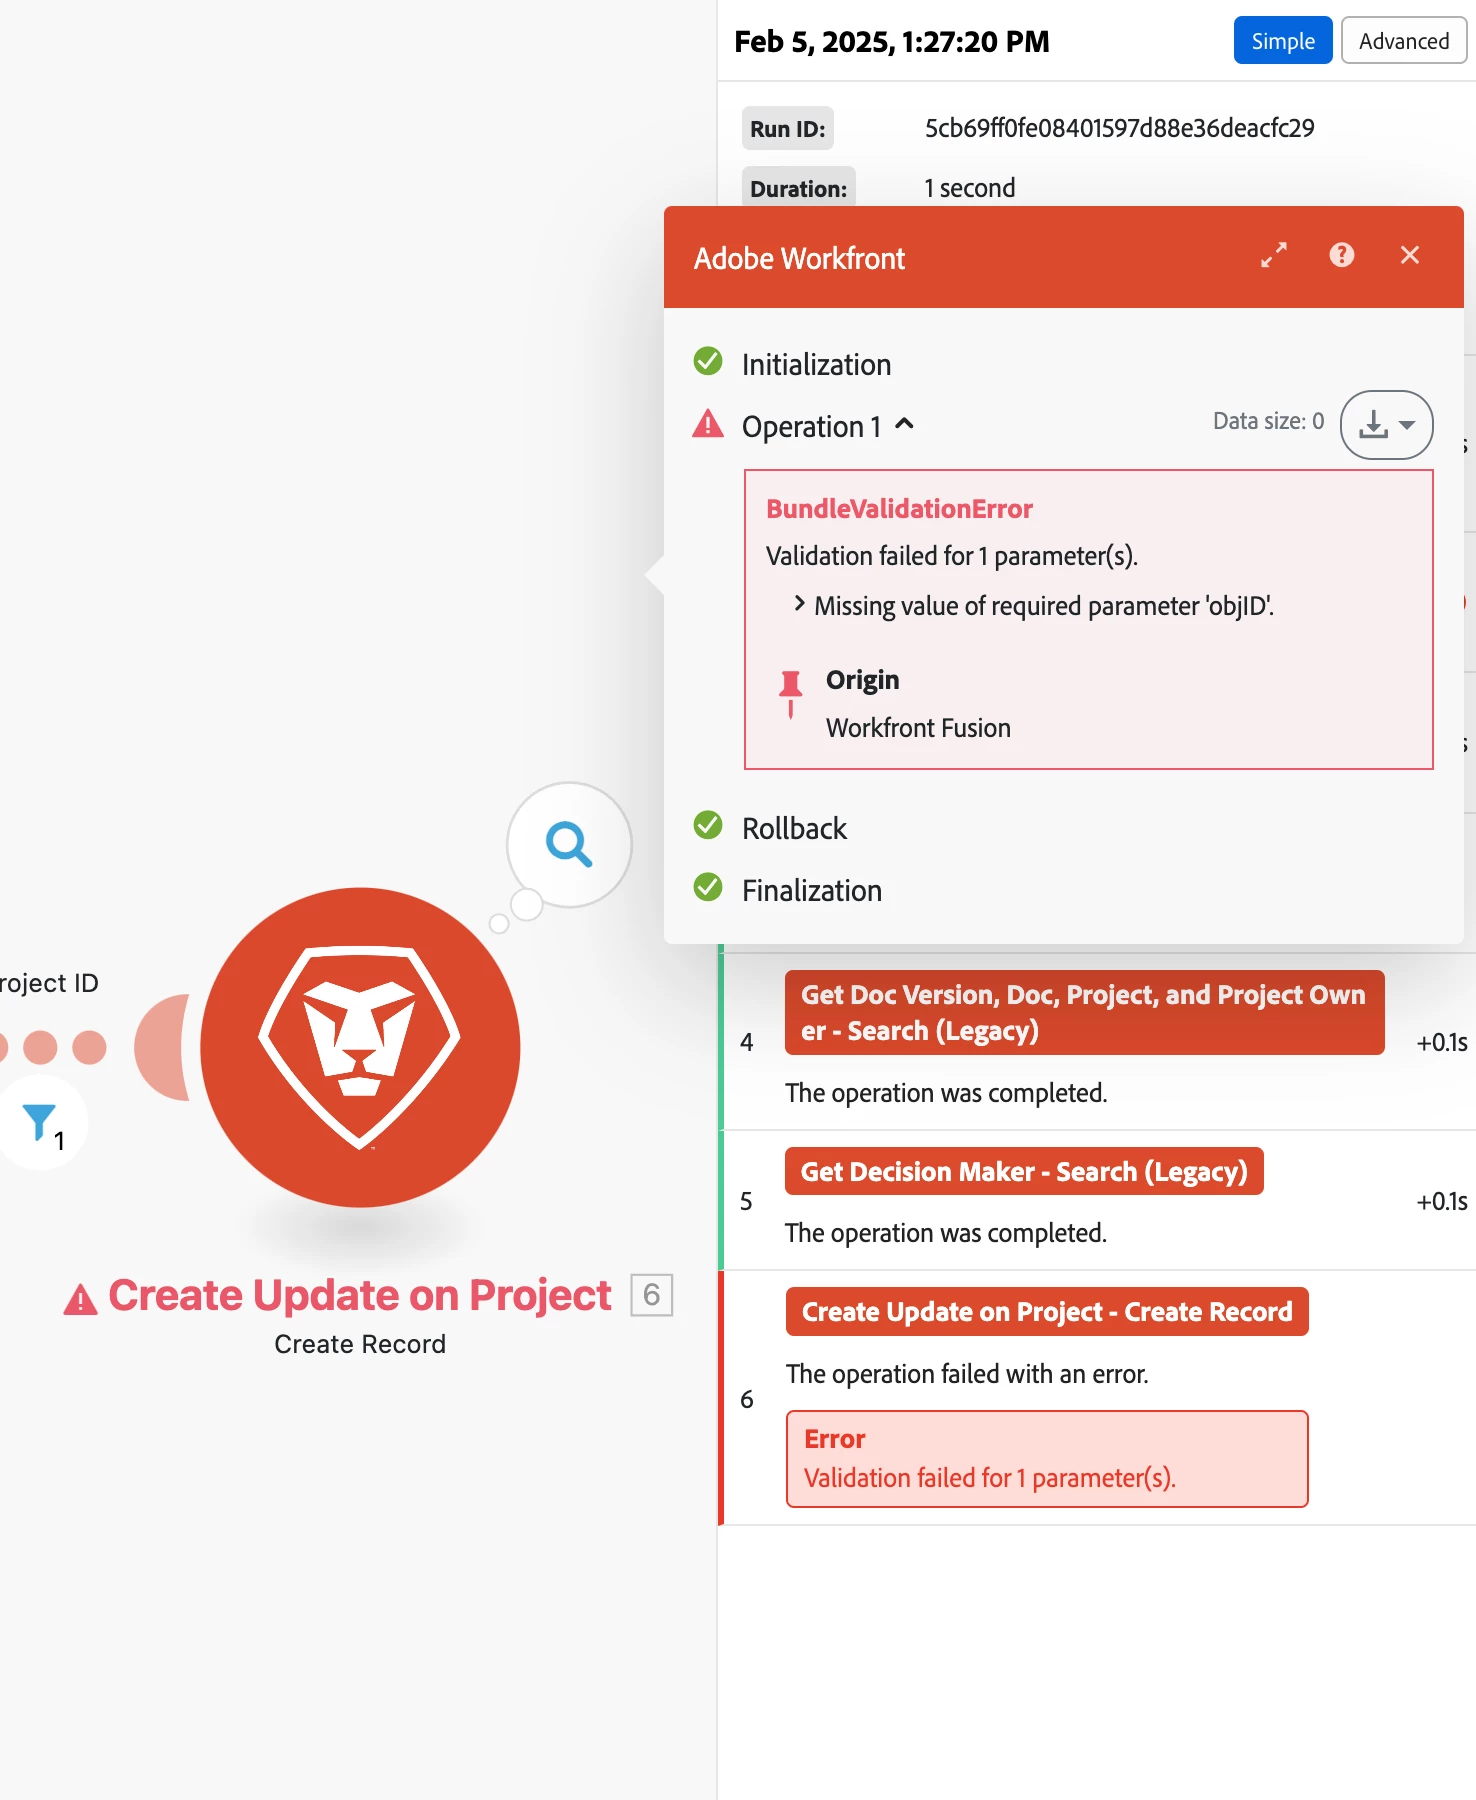Select the Workfront lion module icon
Screen dimensions: 1476x1800
pyautogui.click(x=360, y=1047)
